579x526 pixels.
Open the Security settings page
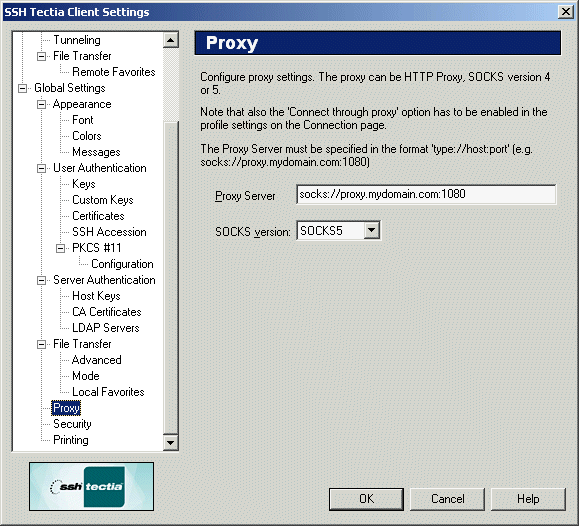tap(72, 424)
